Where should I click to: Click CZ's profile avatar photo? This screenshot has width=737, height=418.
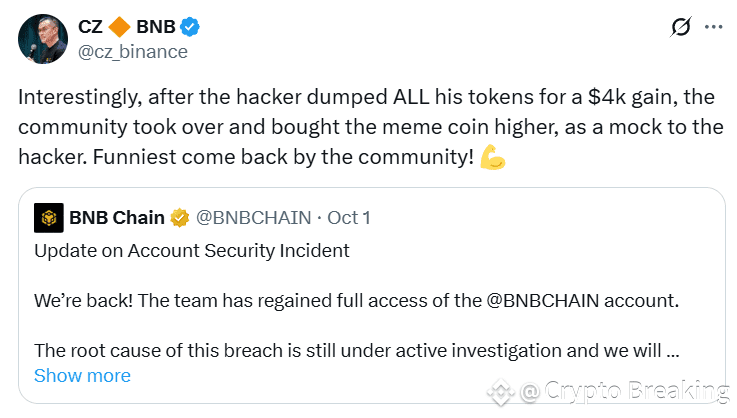[x=42, y=38]
